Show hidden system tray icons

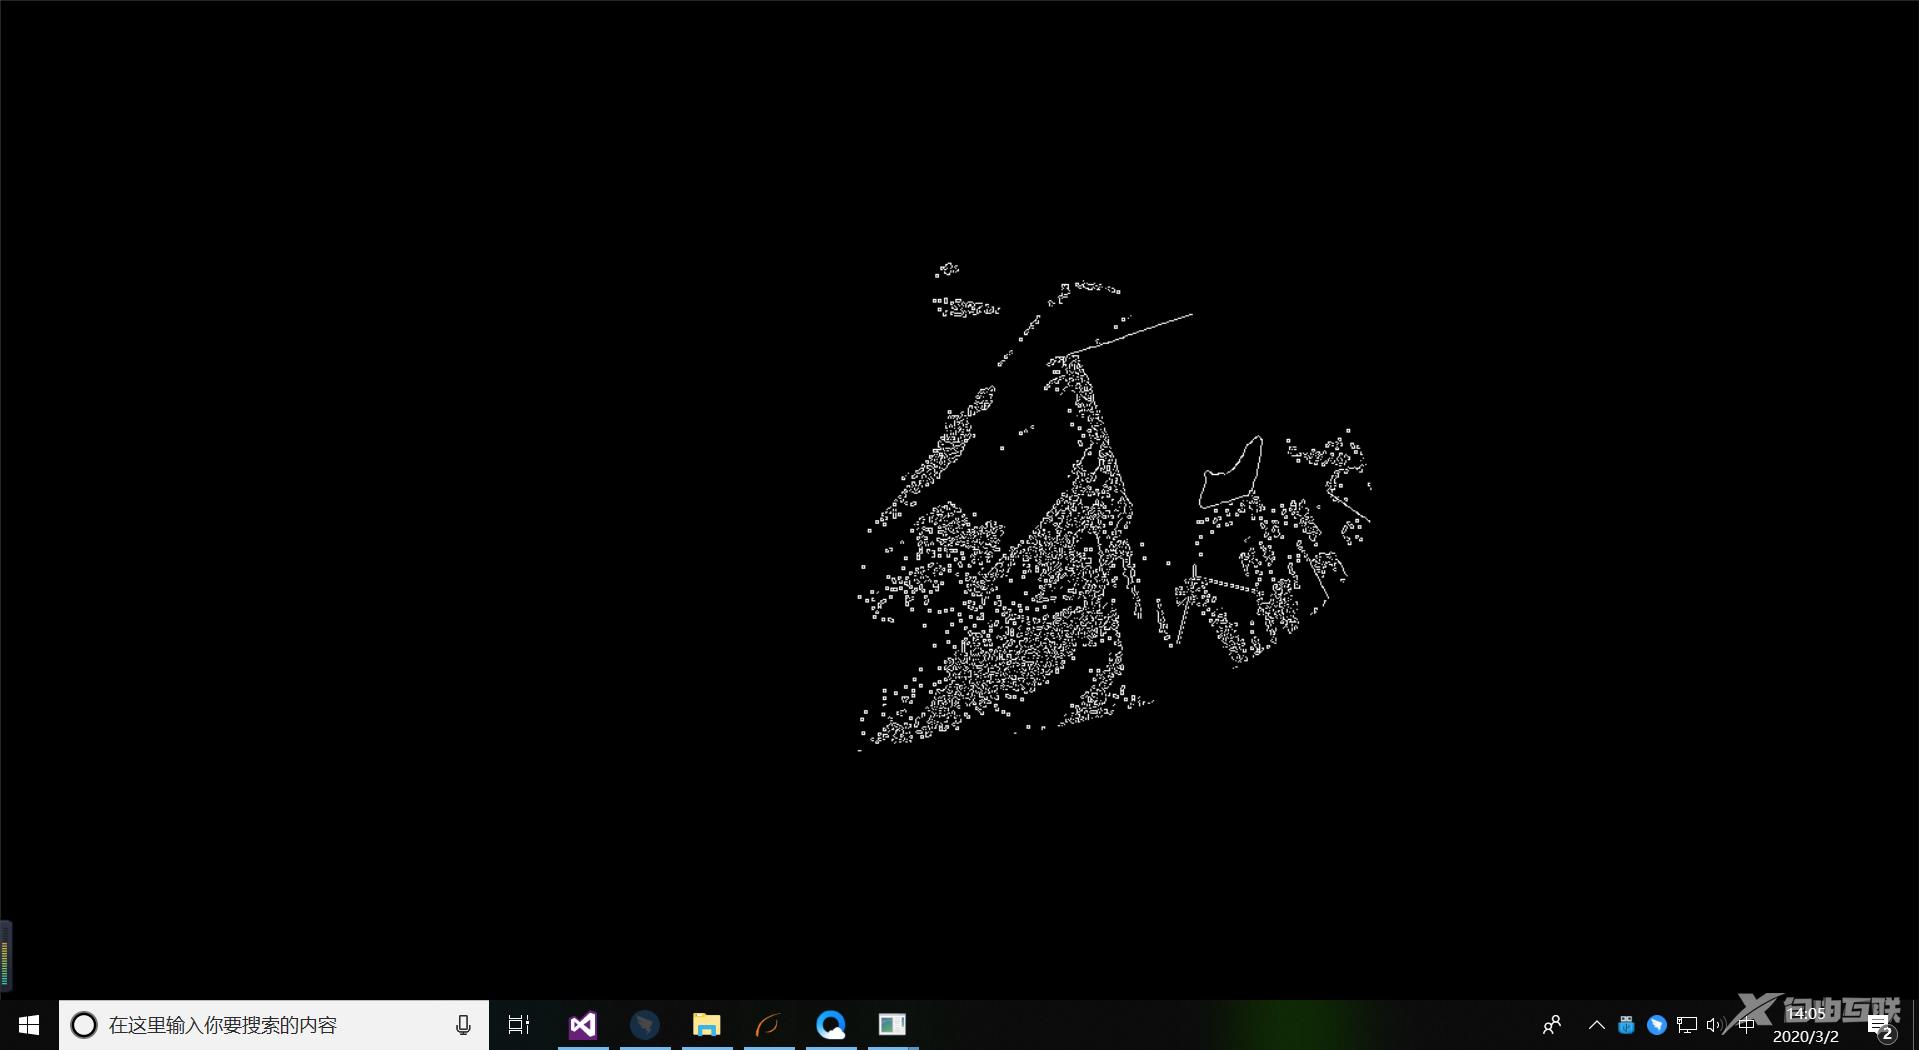(1596, 1025)
